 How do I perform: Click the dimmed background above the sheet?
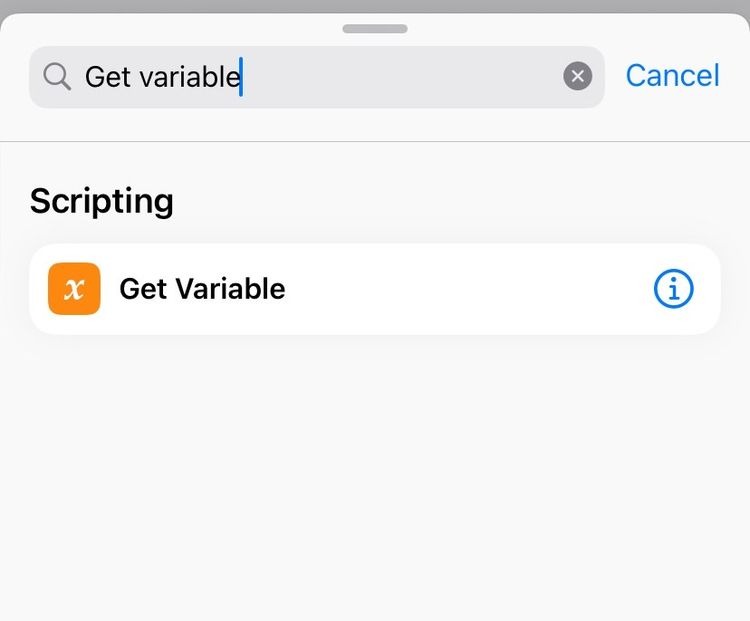click(375, 6)
